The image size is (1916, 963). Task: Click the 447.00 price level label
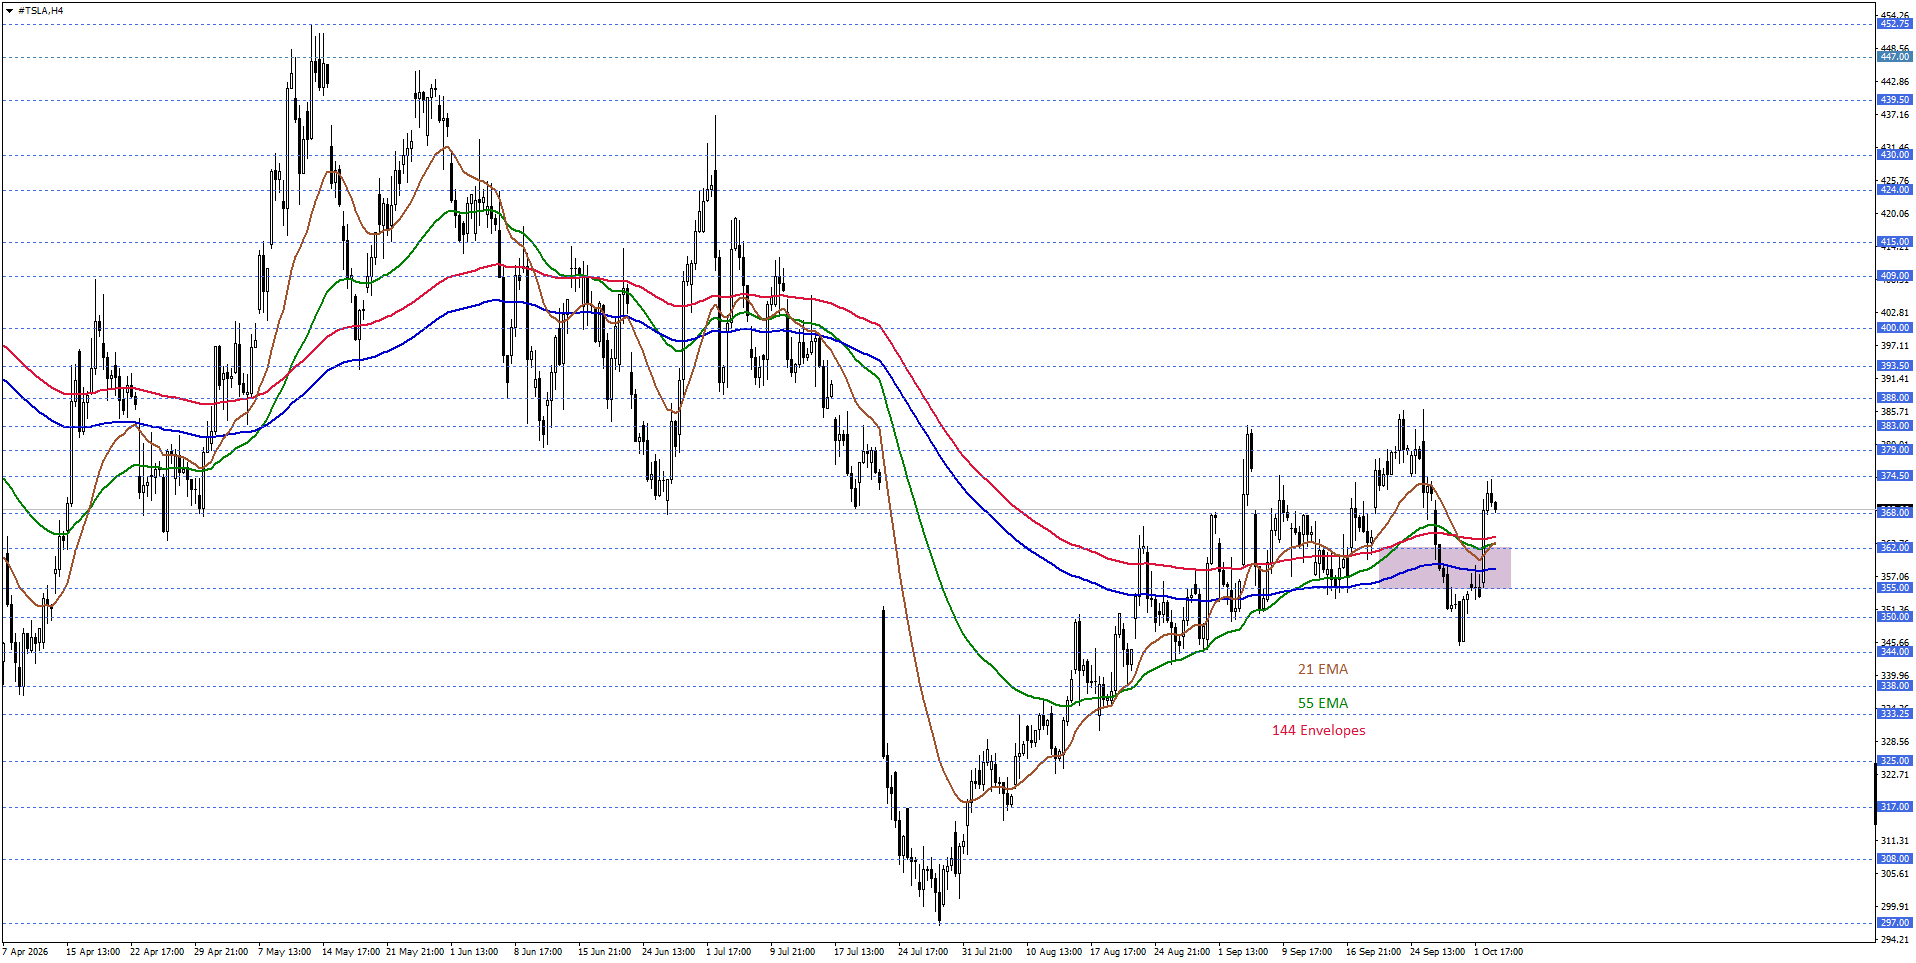click(1894, 57)
